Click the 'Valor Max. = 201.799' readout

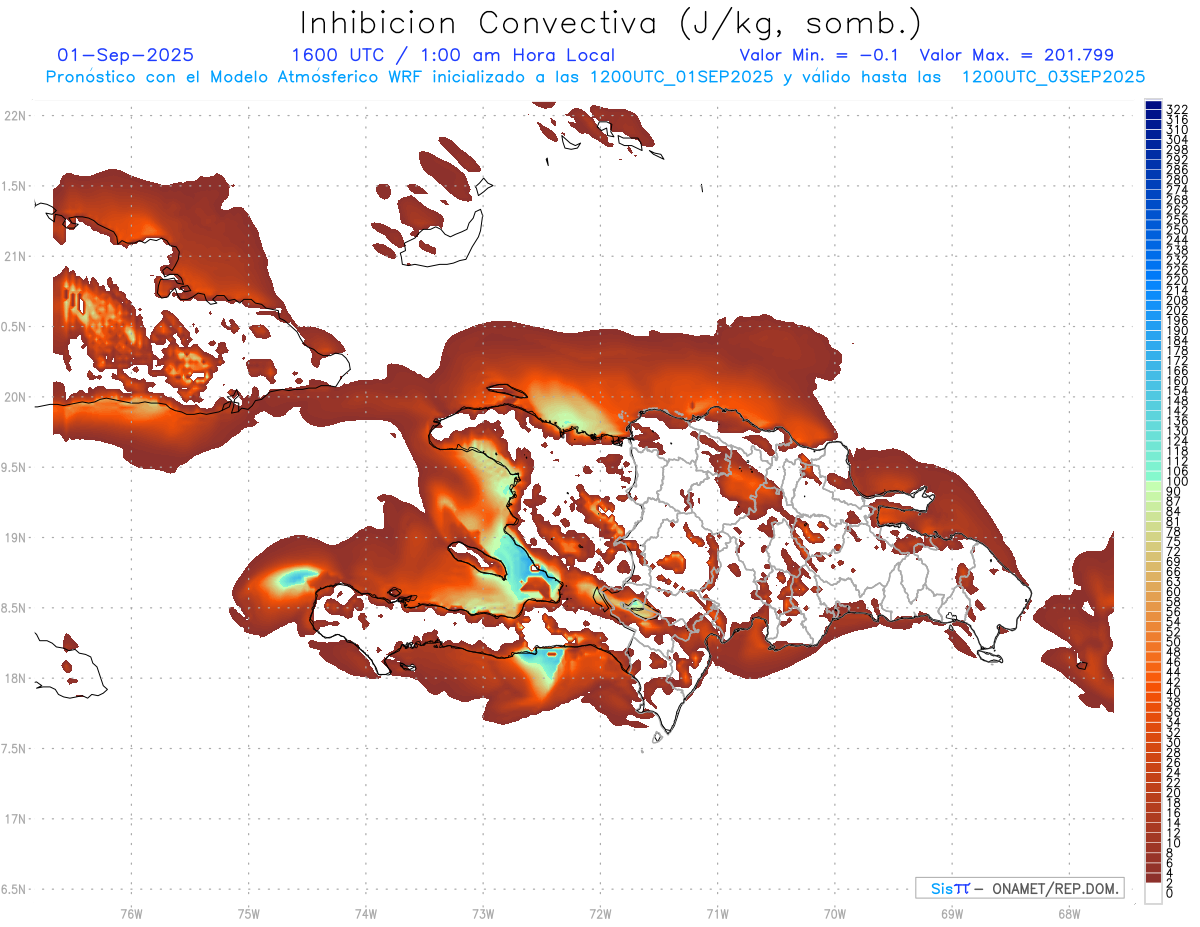pos(1016,55)
